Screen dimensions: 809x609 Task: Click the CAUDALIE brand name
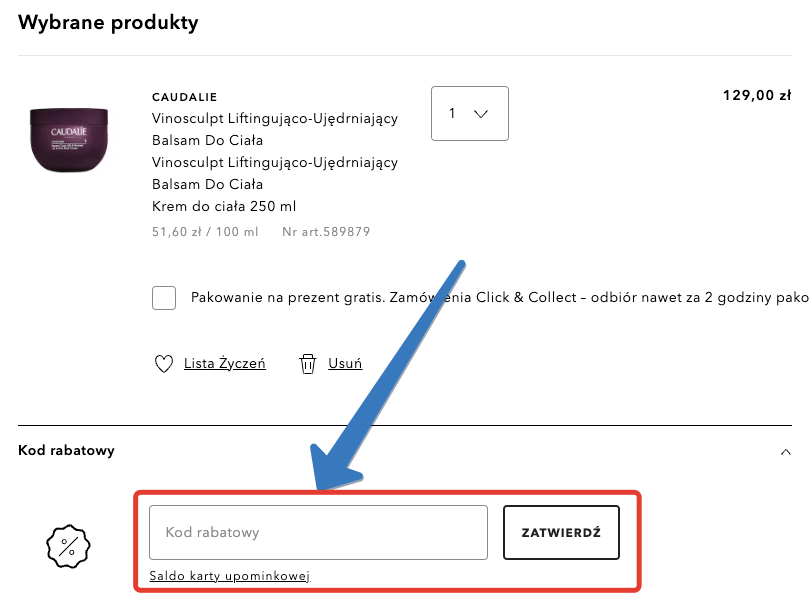click(186, 97)
